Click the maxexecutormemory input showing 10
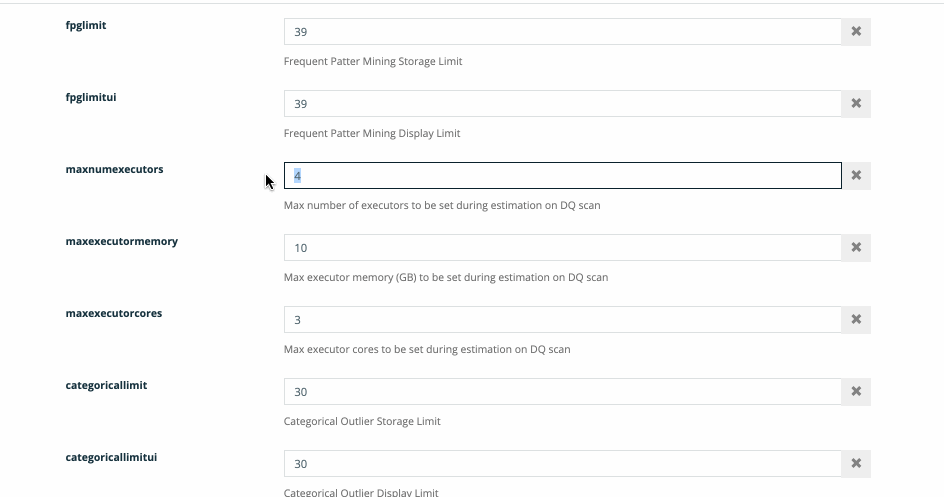This screenshot has height=497, width=944. point(562,248)
